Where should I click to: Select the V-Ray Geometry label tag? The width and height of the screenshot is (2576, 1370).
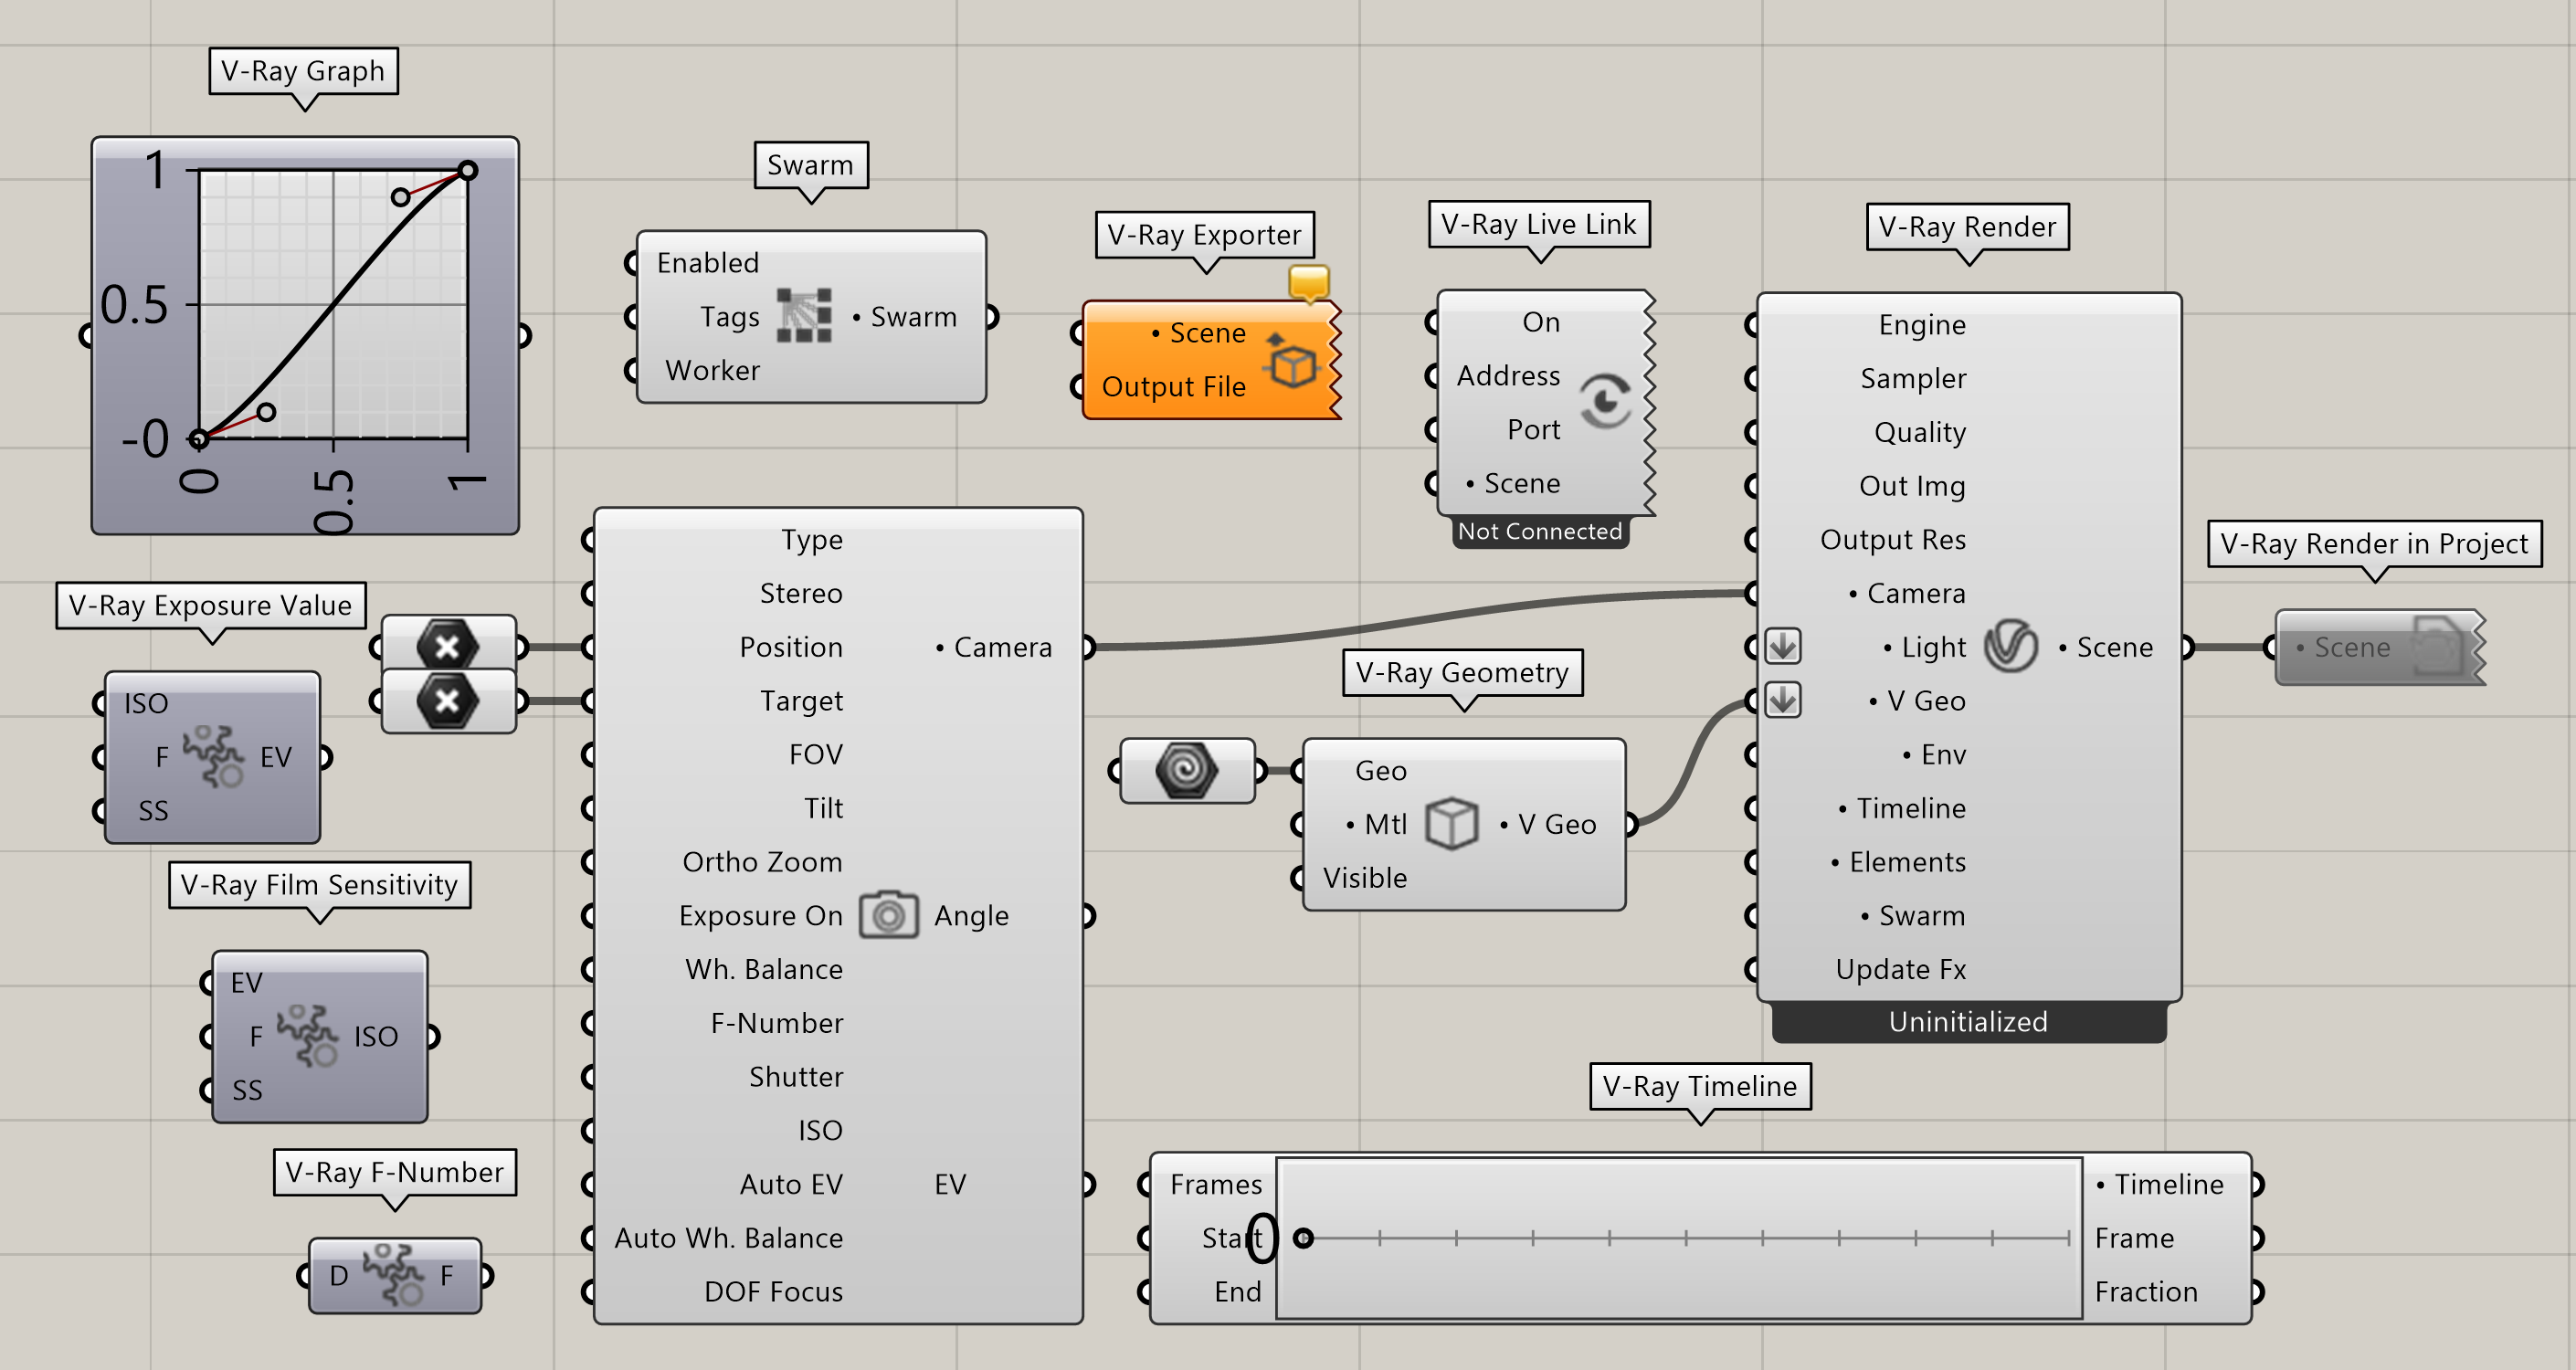coord(1462,673)
